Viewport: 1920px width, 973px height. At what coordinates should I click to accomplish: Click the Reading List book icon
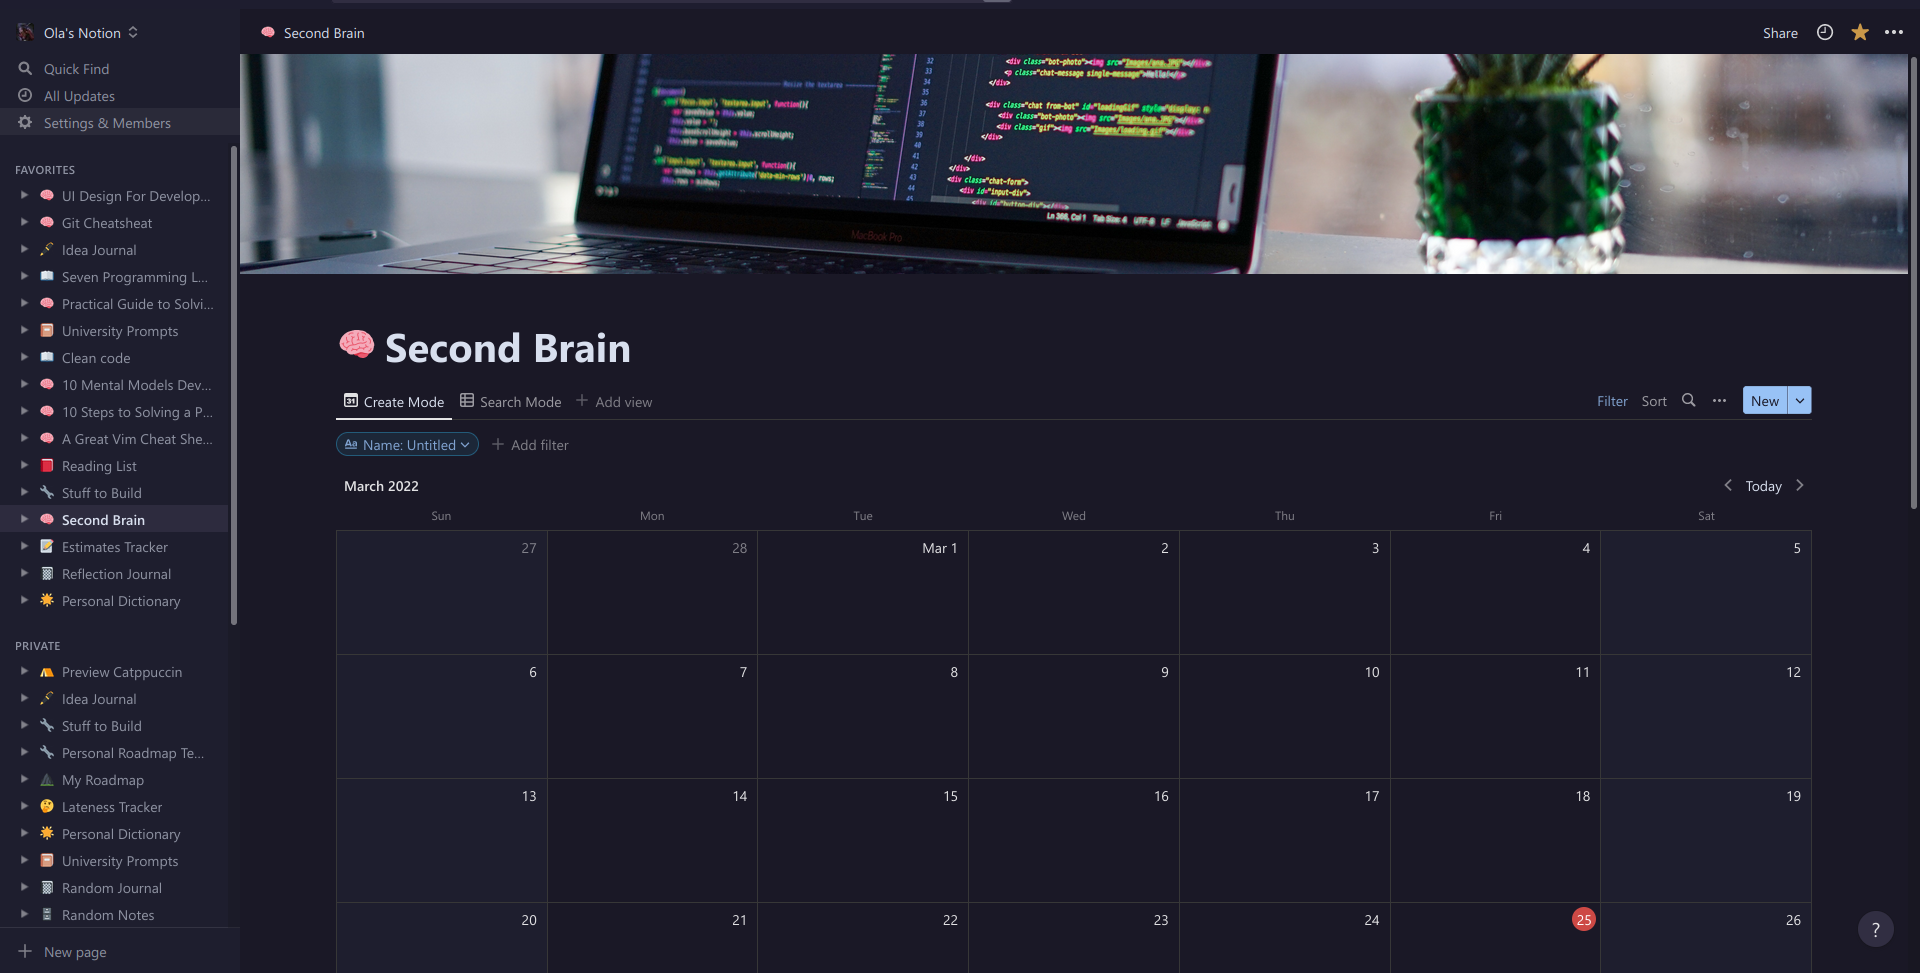tap(47, 465)
